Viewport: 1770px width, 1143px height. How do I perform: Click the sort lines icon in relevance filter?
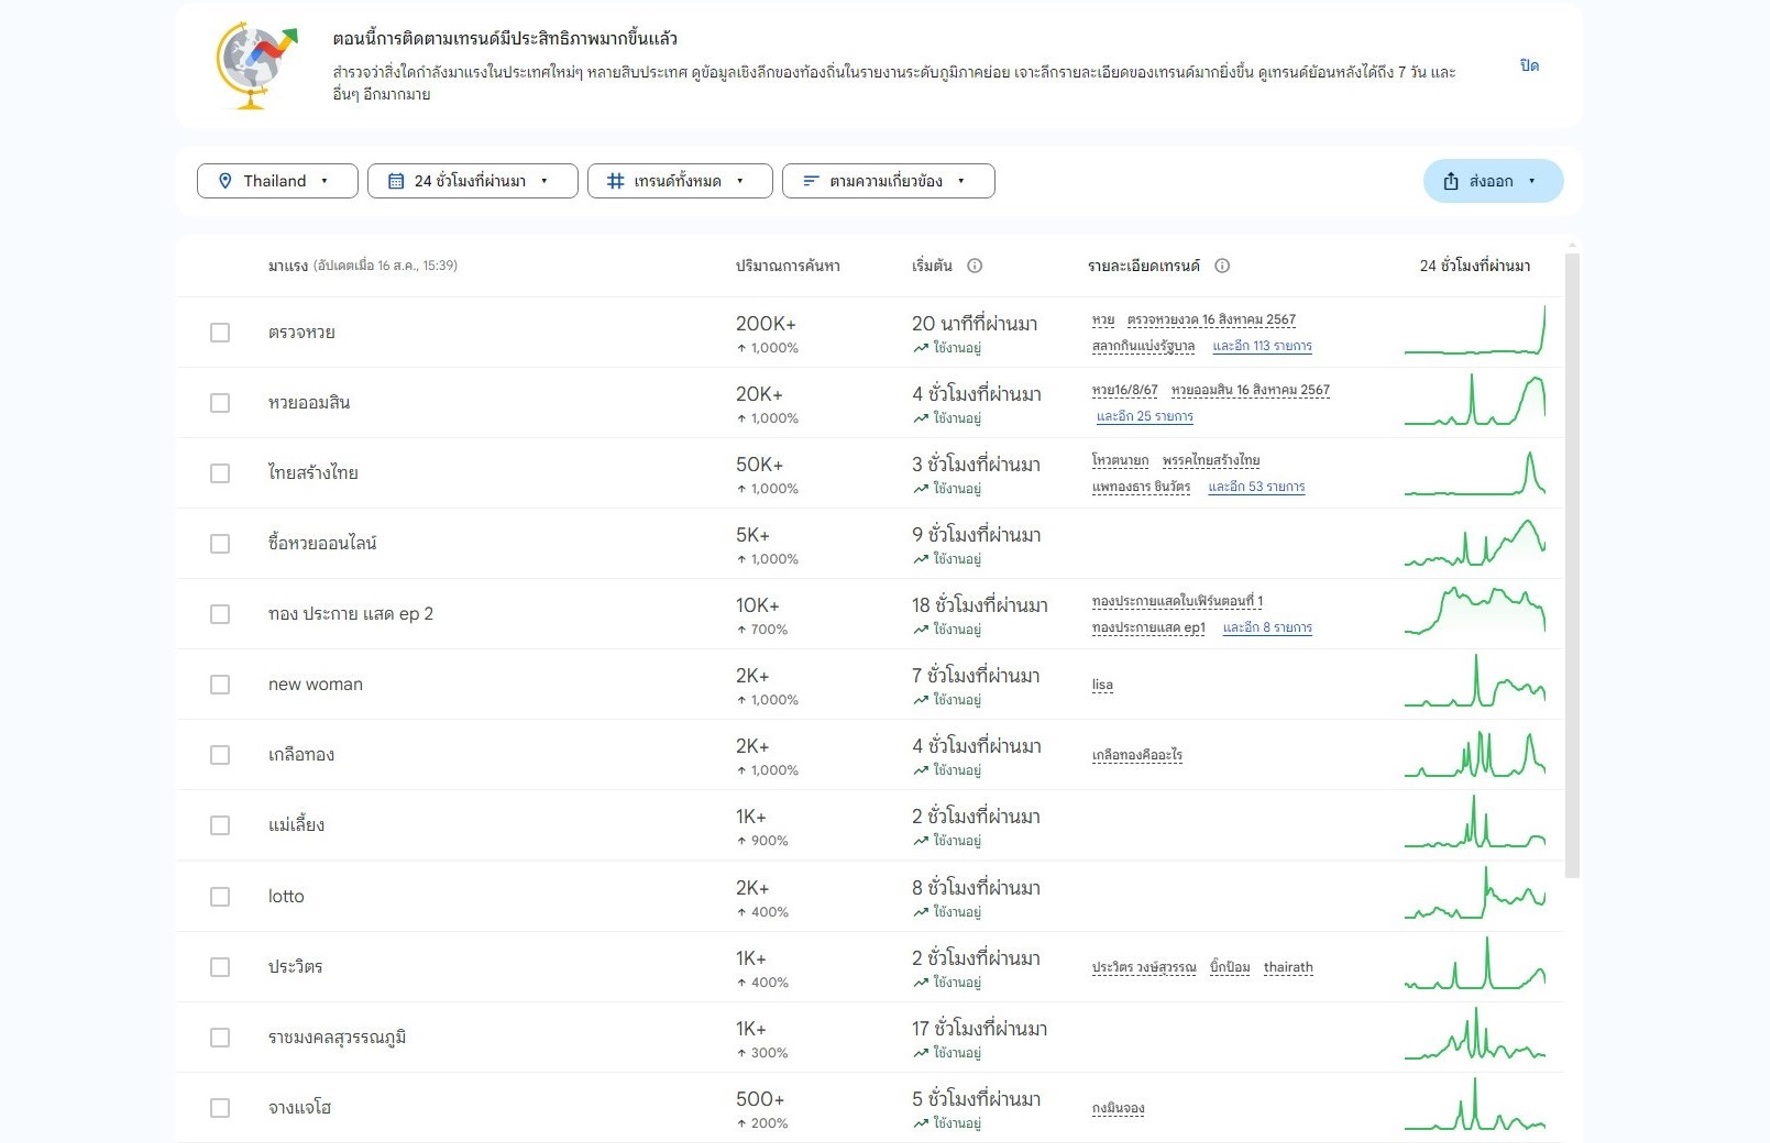pos(811,181)
